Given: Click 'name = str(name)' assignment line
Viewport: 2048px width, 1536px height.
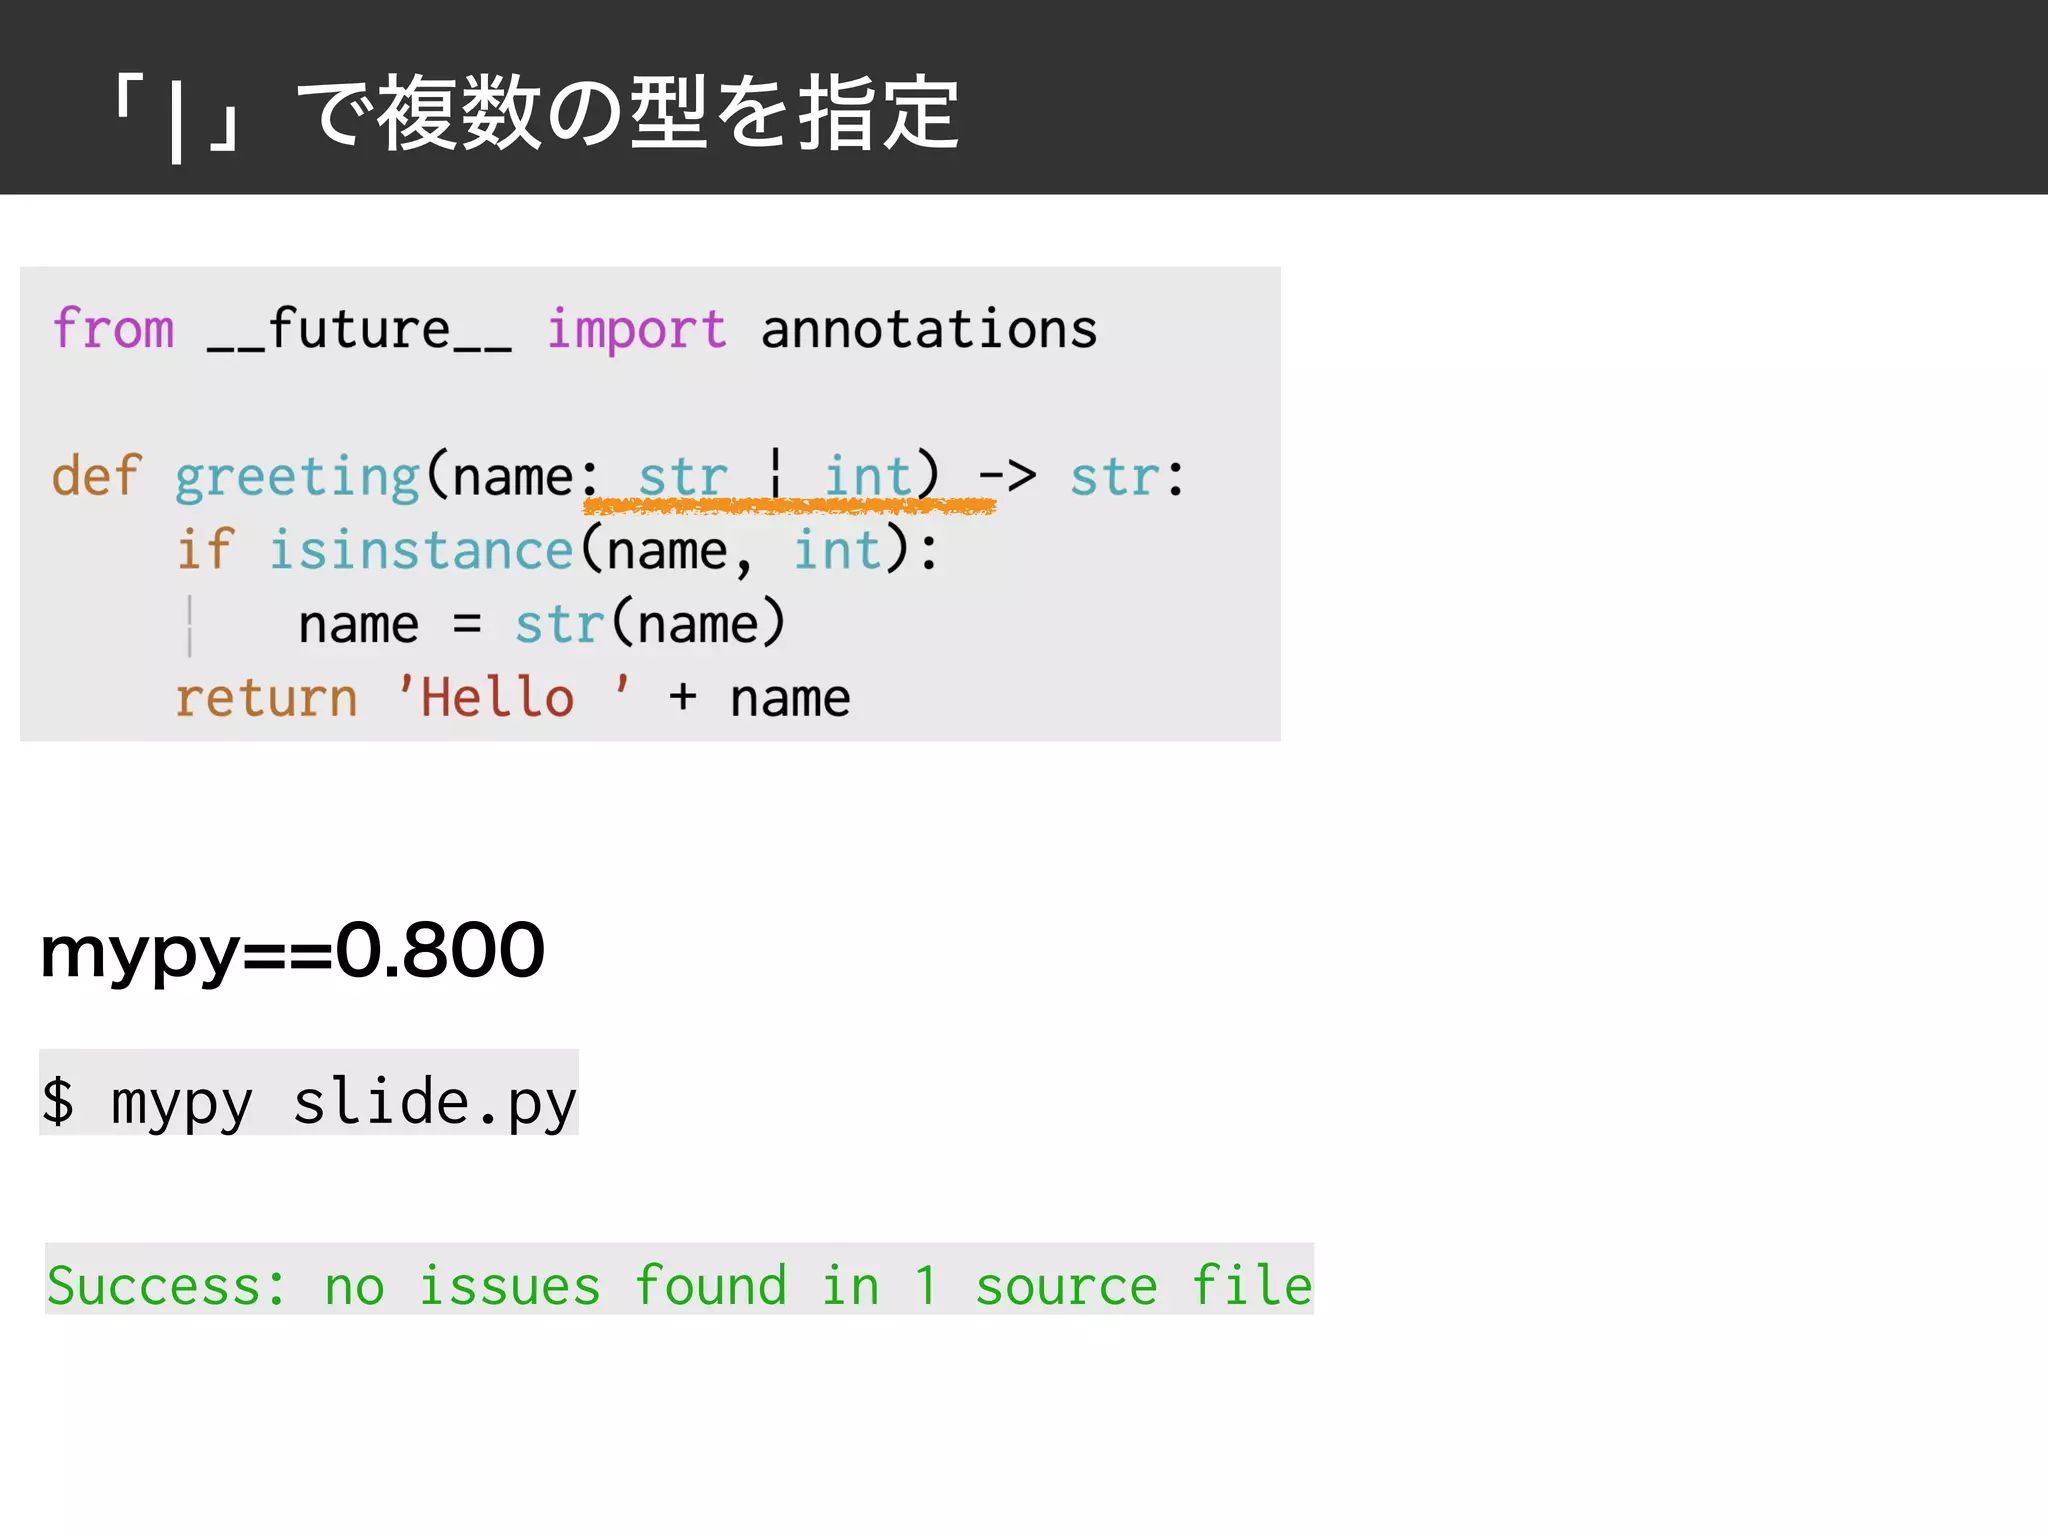Looking at the screenshot, I should tap(542, 624).
